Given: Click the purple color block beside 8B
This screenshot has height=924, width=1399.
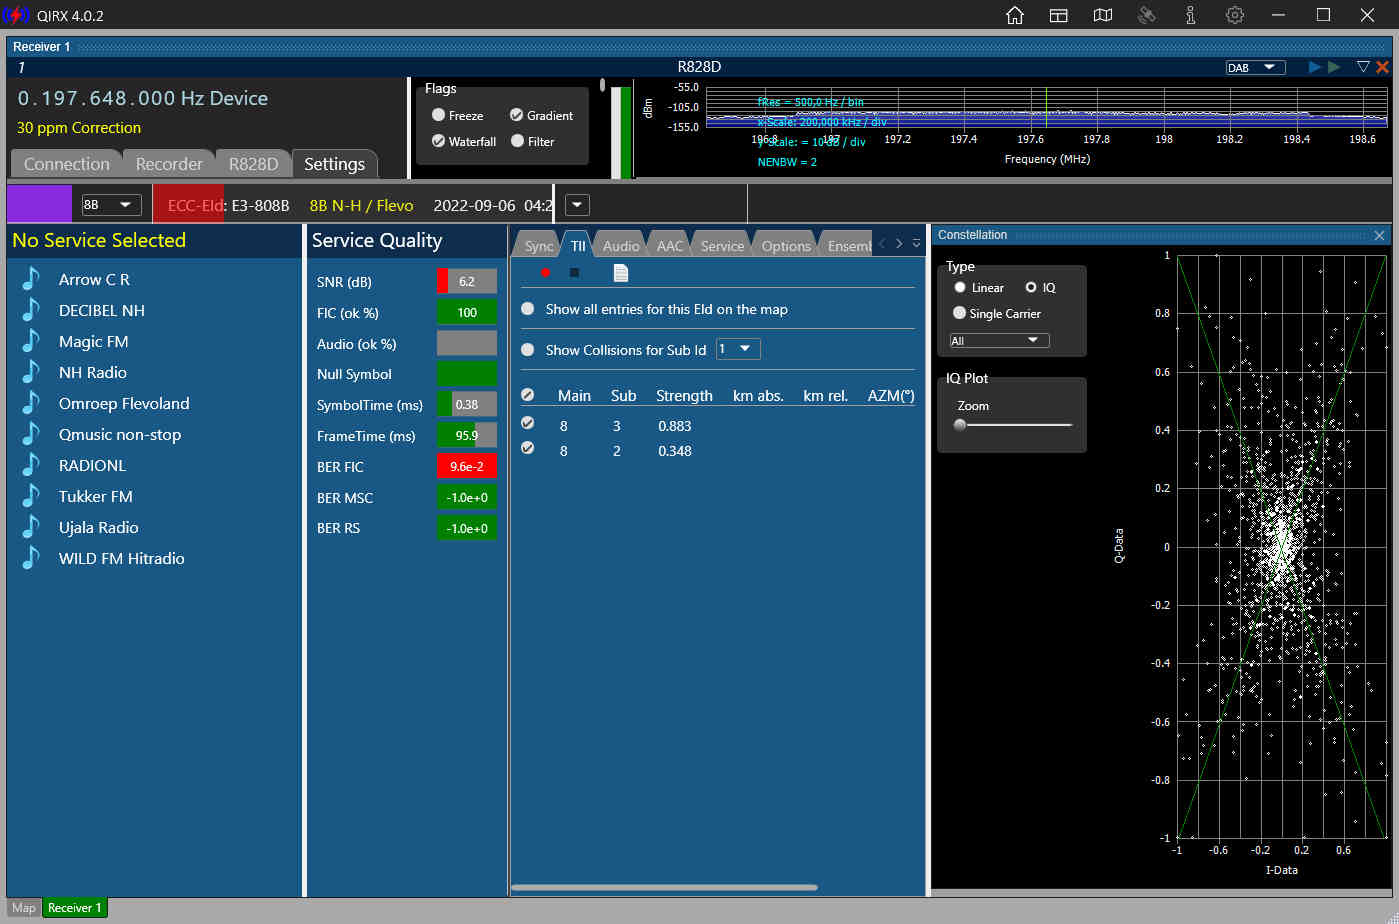Looking at the screenshot, I should pyautogui.click(x=39, y=204).
